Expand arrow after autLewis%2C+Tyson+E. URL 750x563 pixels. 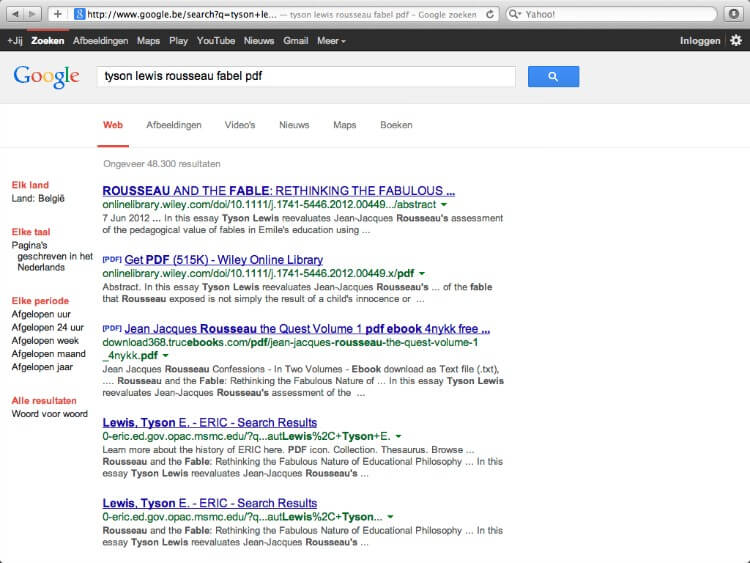(398, 436)
